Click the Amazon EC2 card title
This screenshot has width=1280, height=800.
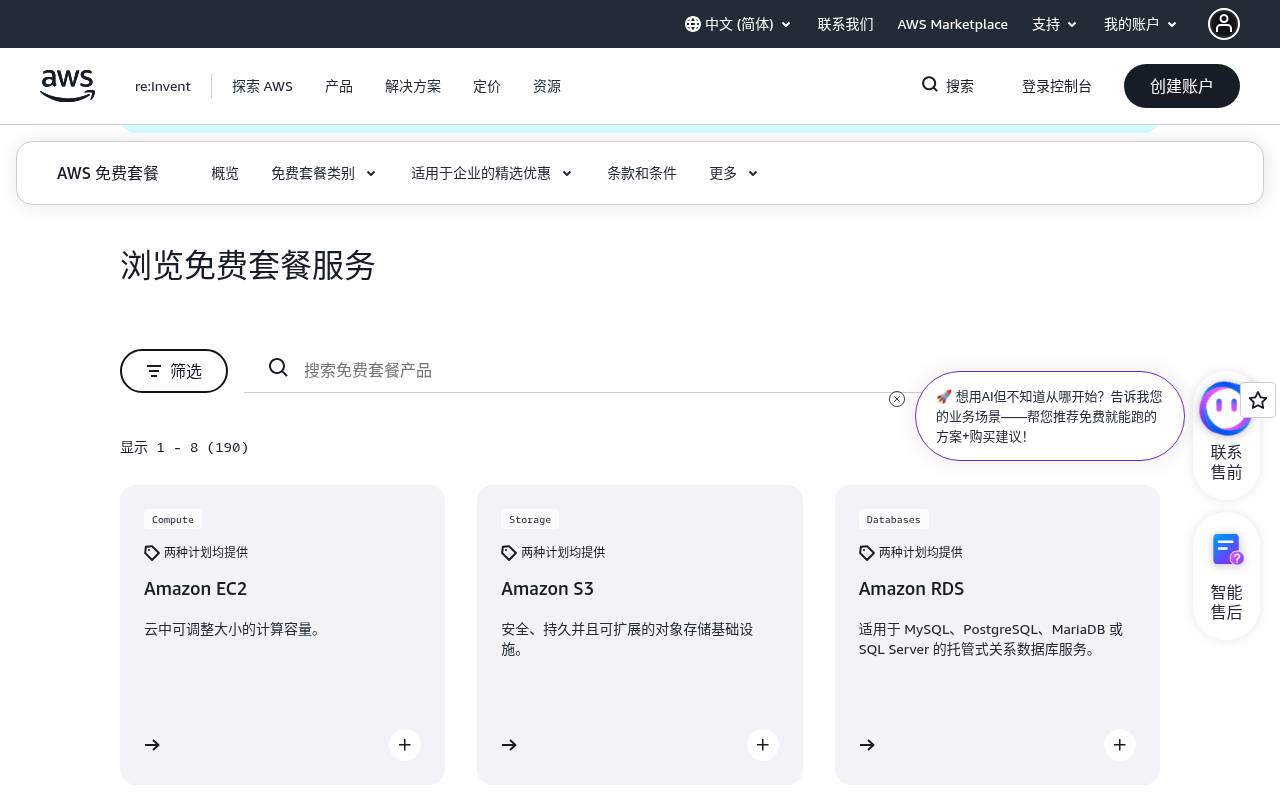pos(195,589)
